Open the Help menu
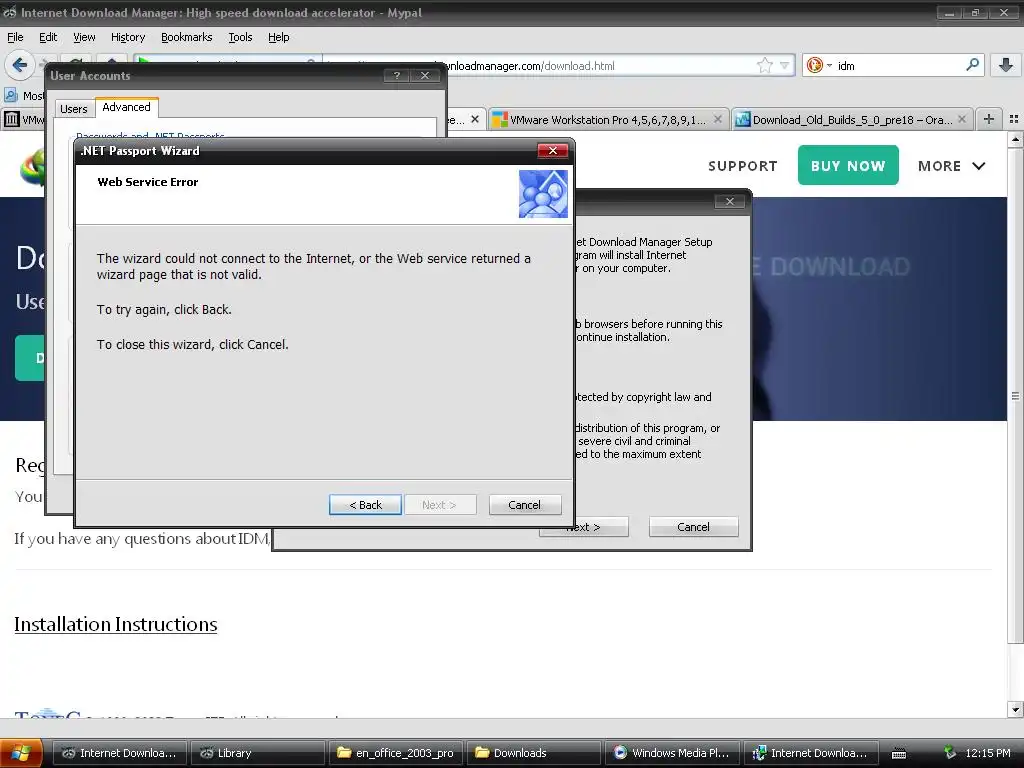 (279, 37)
